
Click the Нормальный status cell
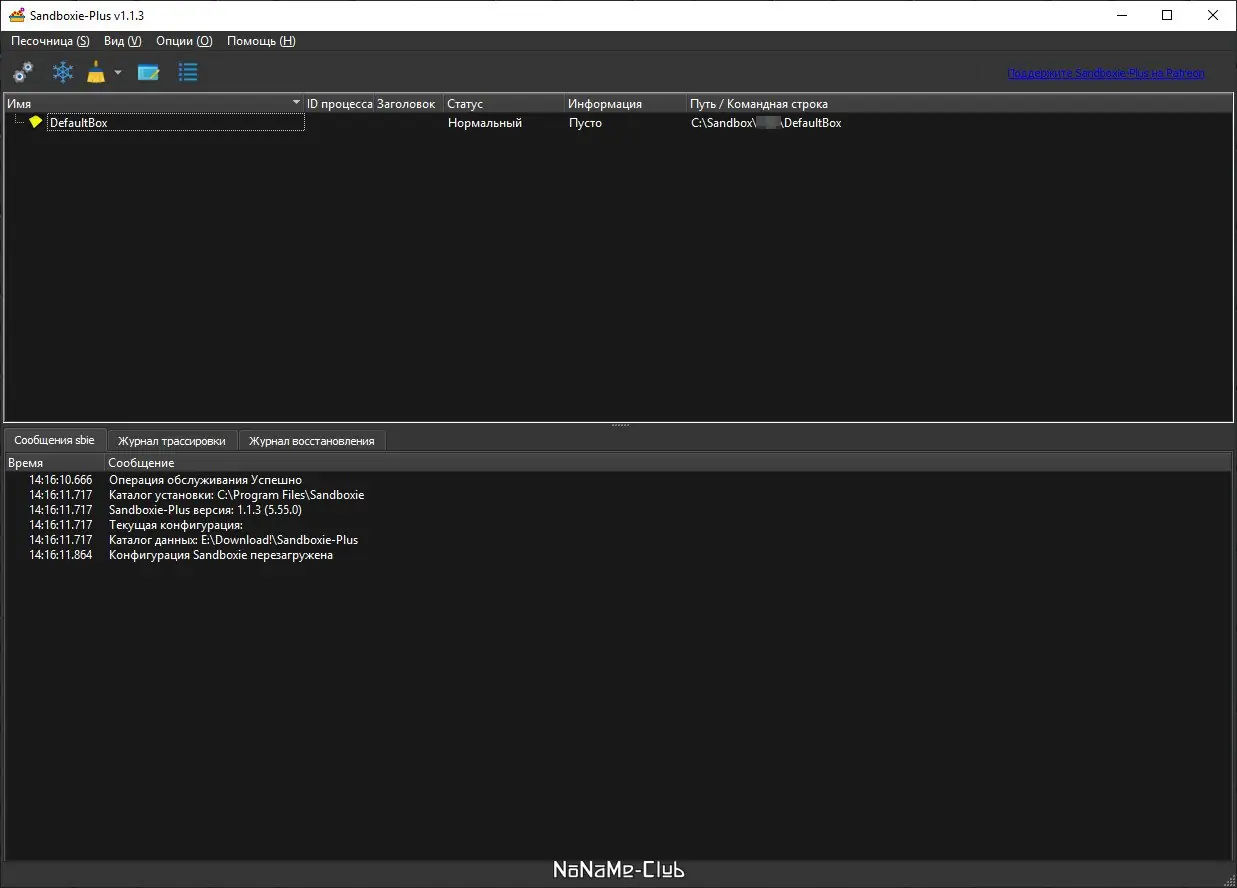pos(485,123)
